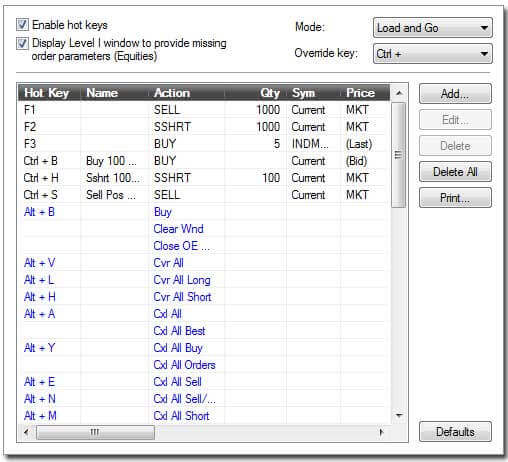This screenshot has width=508, height=462.
Task: Open the Mode dropdown showing Load and Go
Action: click(x=433, y=28)
